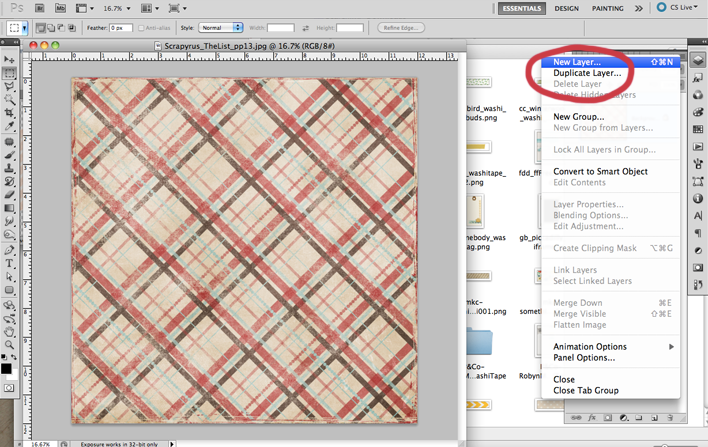This screenshot has width=708, height=447.
Task: Swap the Width and Height values
Action: (x=306, y=28)
